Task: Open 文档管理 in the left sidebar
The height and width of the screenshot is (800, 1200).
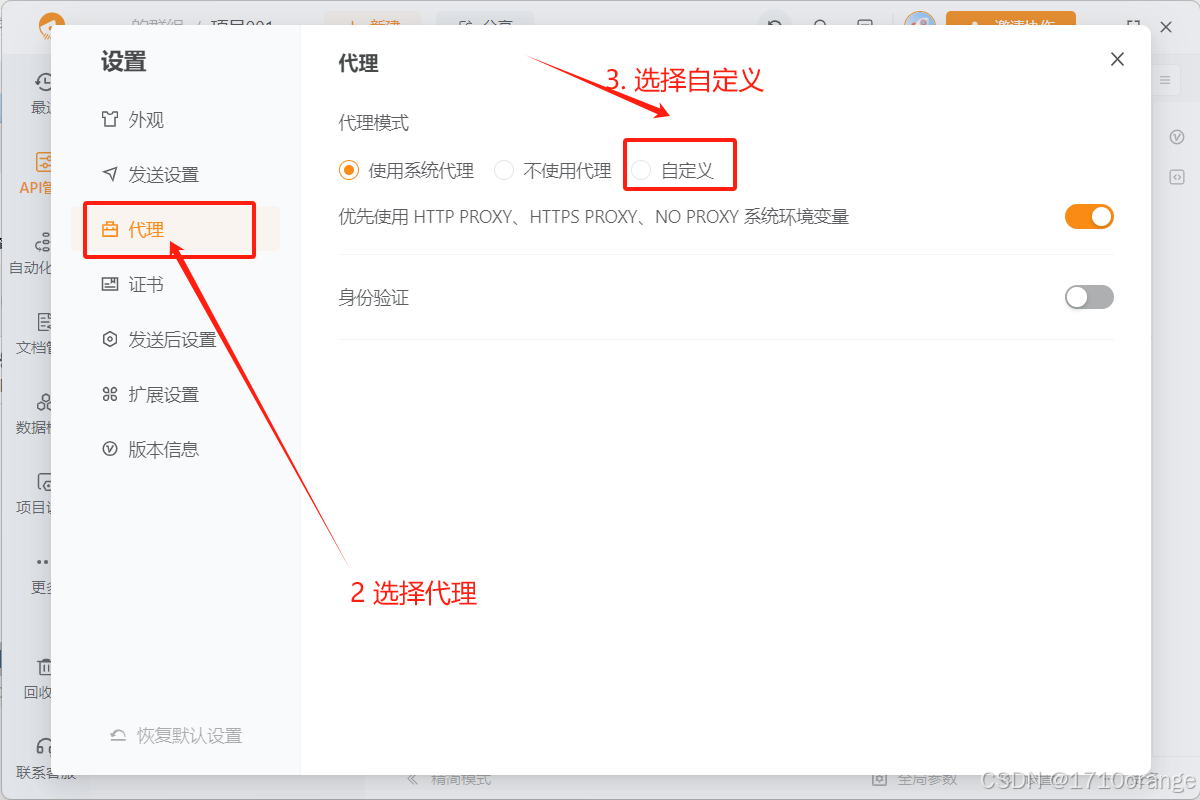Action: [x=34, y=334]
